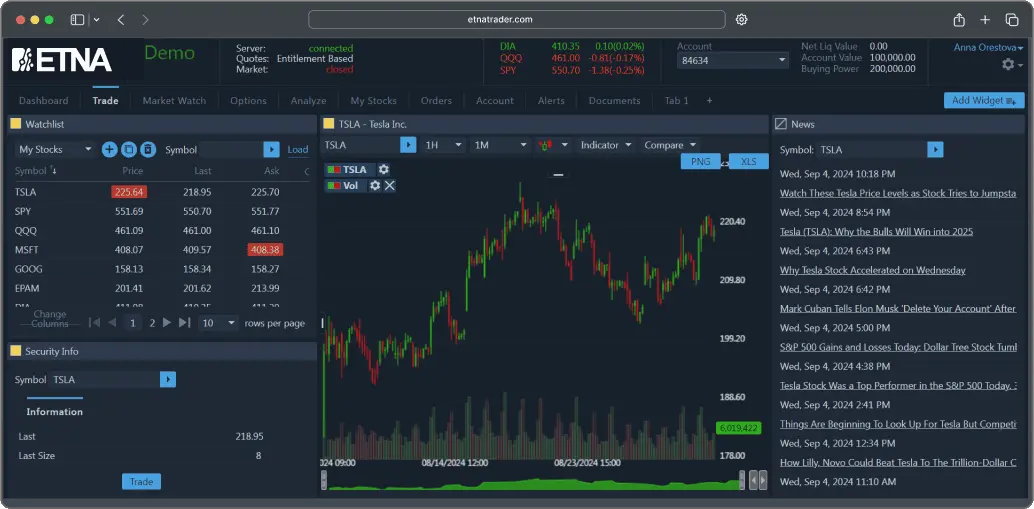Click the News Symbol input field
The width and height of the screenshot is (1034, 509).
[872, 150]
